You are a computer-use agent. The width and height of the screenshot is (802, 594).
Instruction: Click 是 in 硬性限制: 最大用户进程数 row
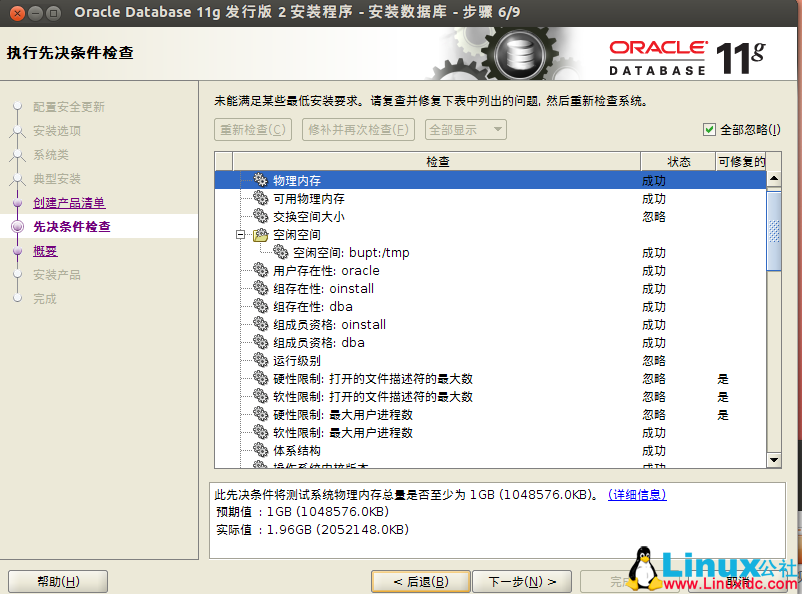[x=723, y=414]
